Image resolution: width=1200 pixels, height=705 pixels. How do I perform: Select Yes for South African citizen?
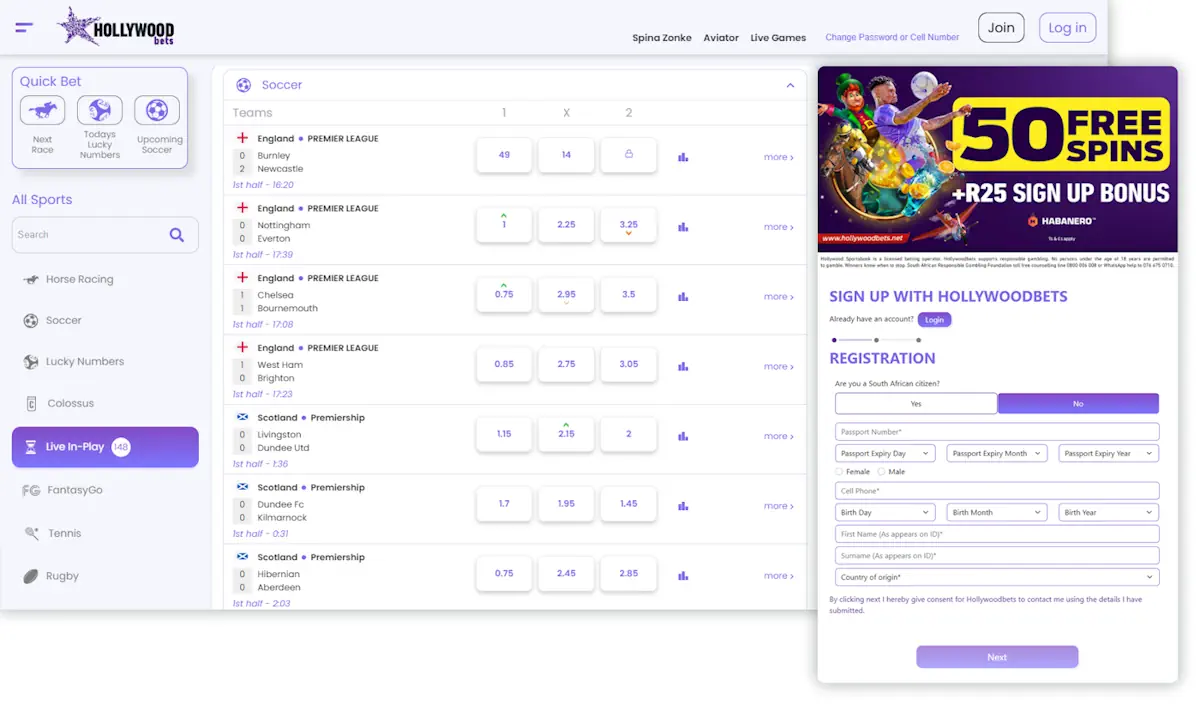pyautogui.click(x=915, y=403)
